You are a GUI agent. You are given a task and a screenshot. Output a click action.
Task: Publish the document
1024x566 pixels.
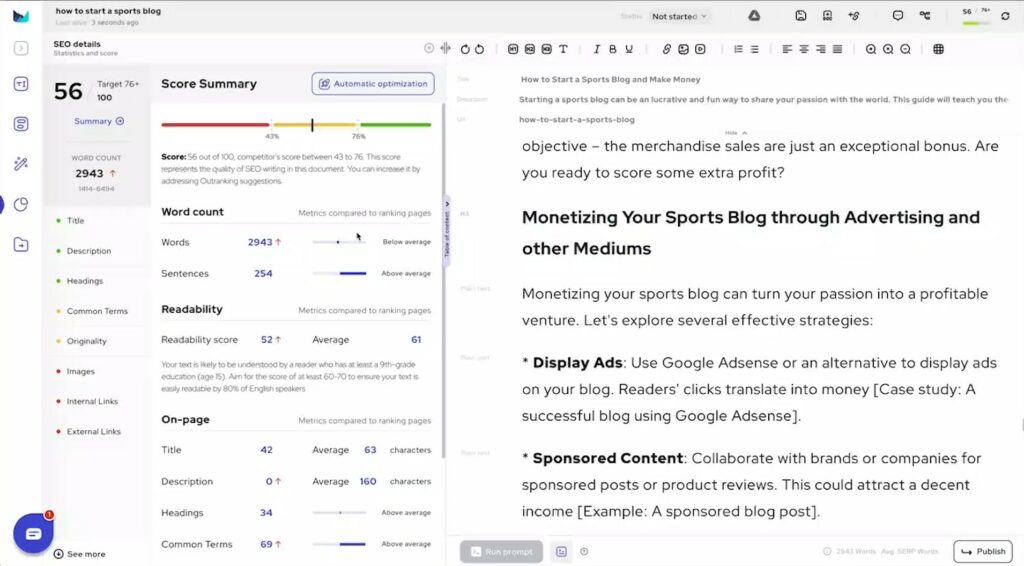[x=983, y=551]
